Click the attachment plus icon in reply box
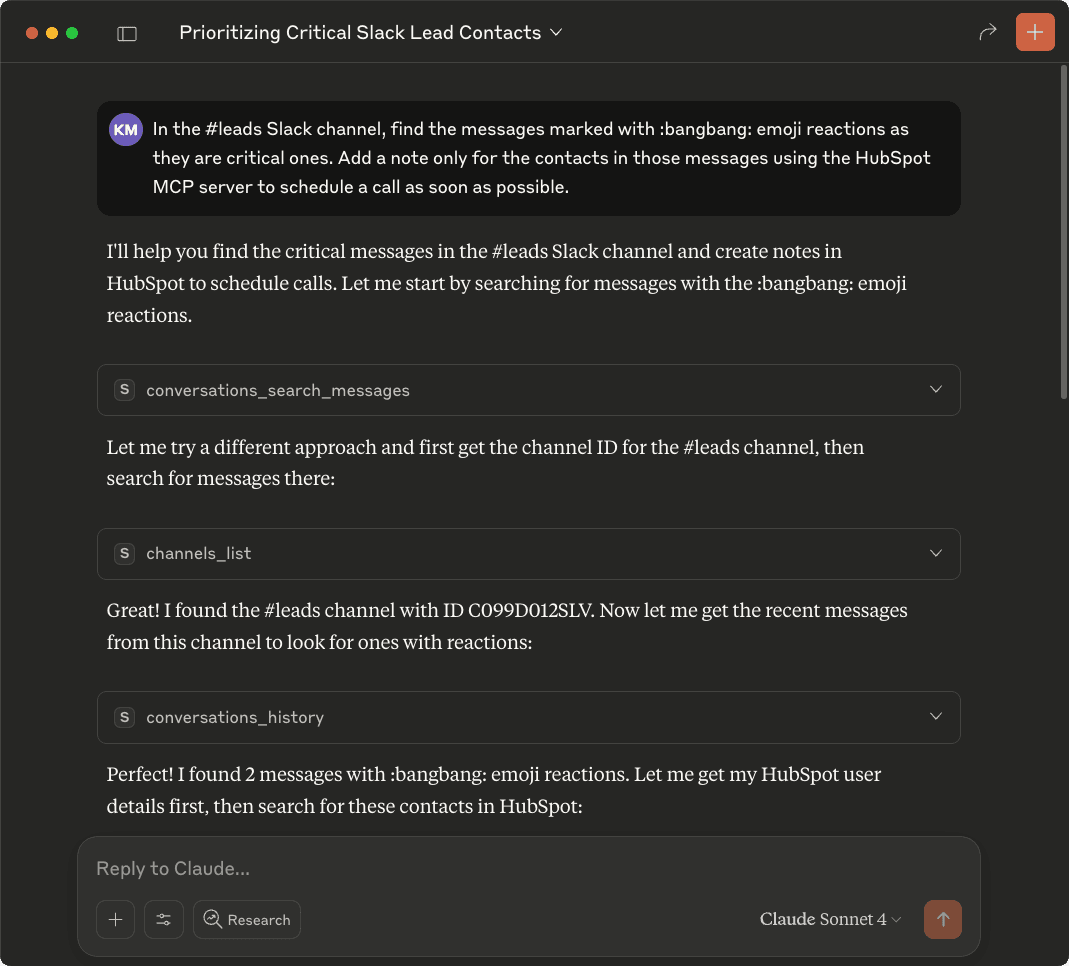The height and width of the screenshot is (966, 1069). (115, 919)
